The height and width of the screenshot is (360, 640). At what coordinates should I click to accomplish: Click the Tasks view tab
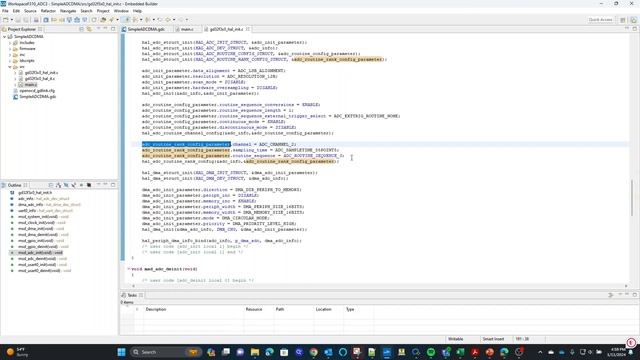click(x=132, y=295)
